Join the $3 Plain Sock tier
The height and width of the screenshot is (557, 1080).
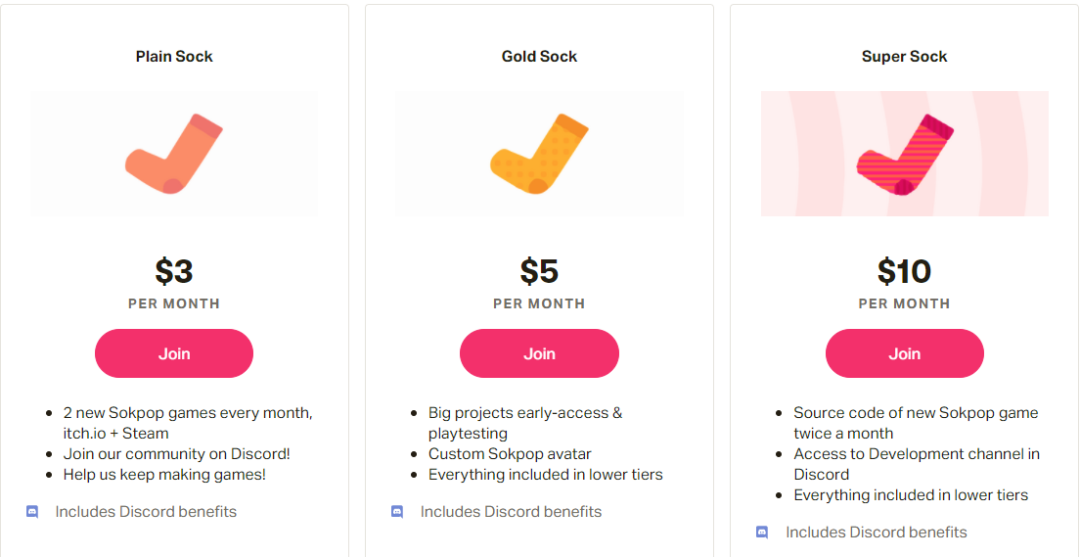[174, 353]
